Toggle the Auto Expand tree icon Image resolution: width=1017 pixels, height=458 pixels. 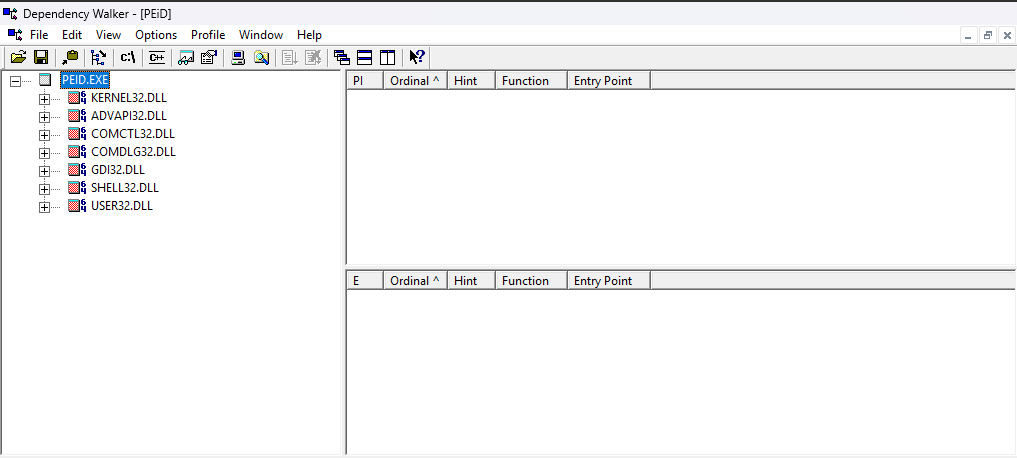(x=98, y=57)
